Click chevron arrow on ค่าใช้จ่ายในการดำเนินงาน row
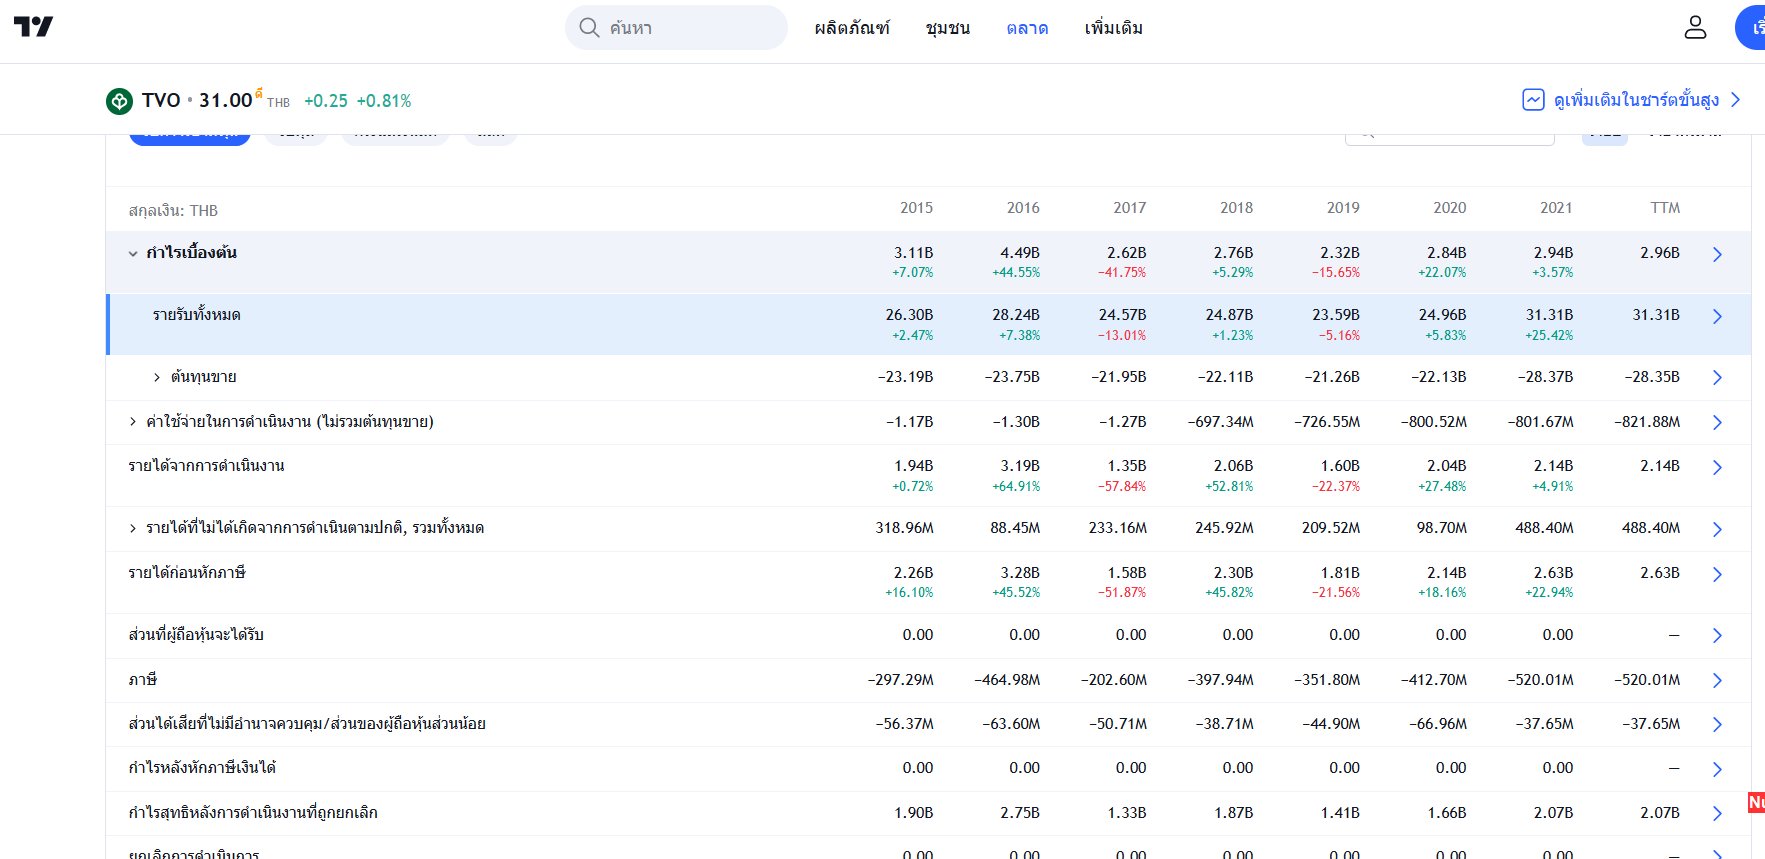 [1717, 422]
